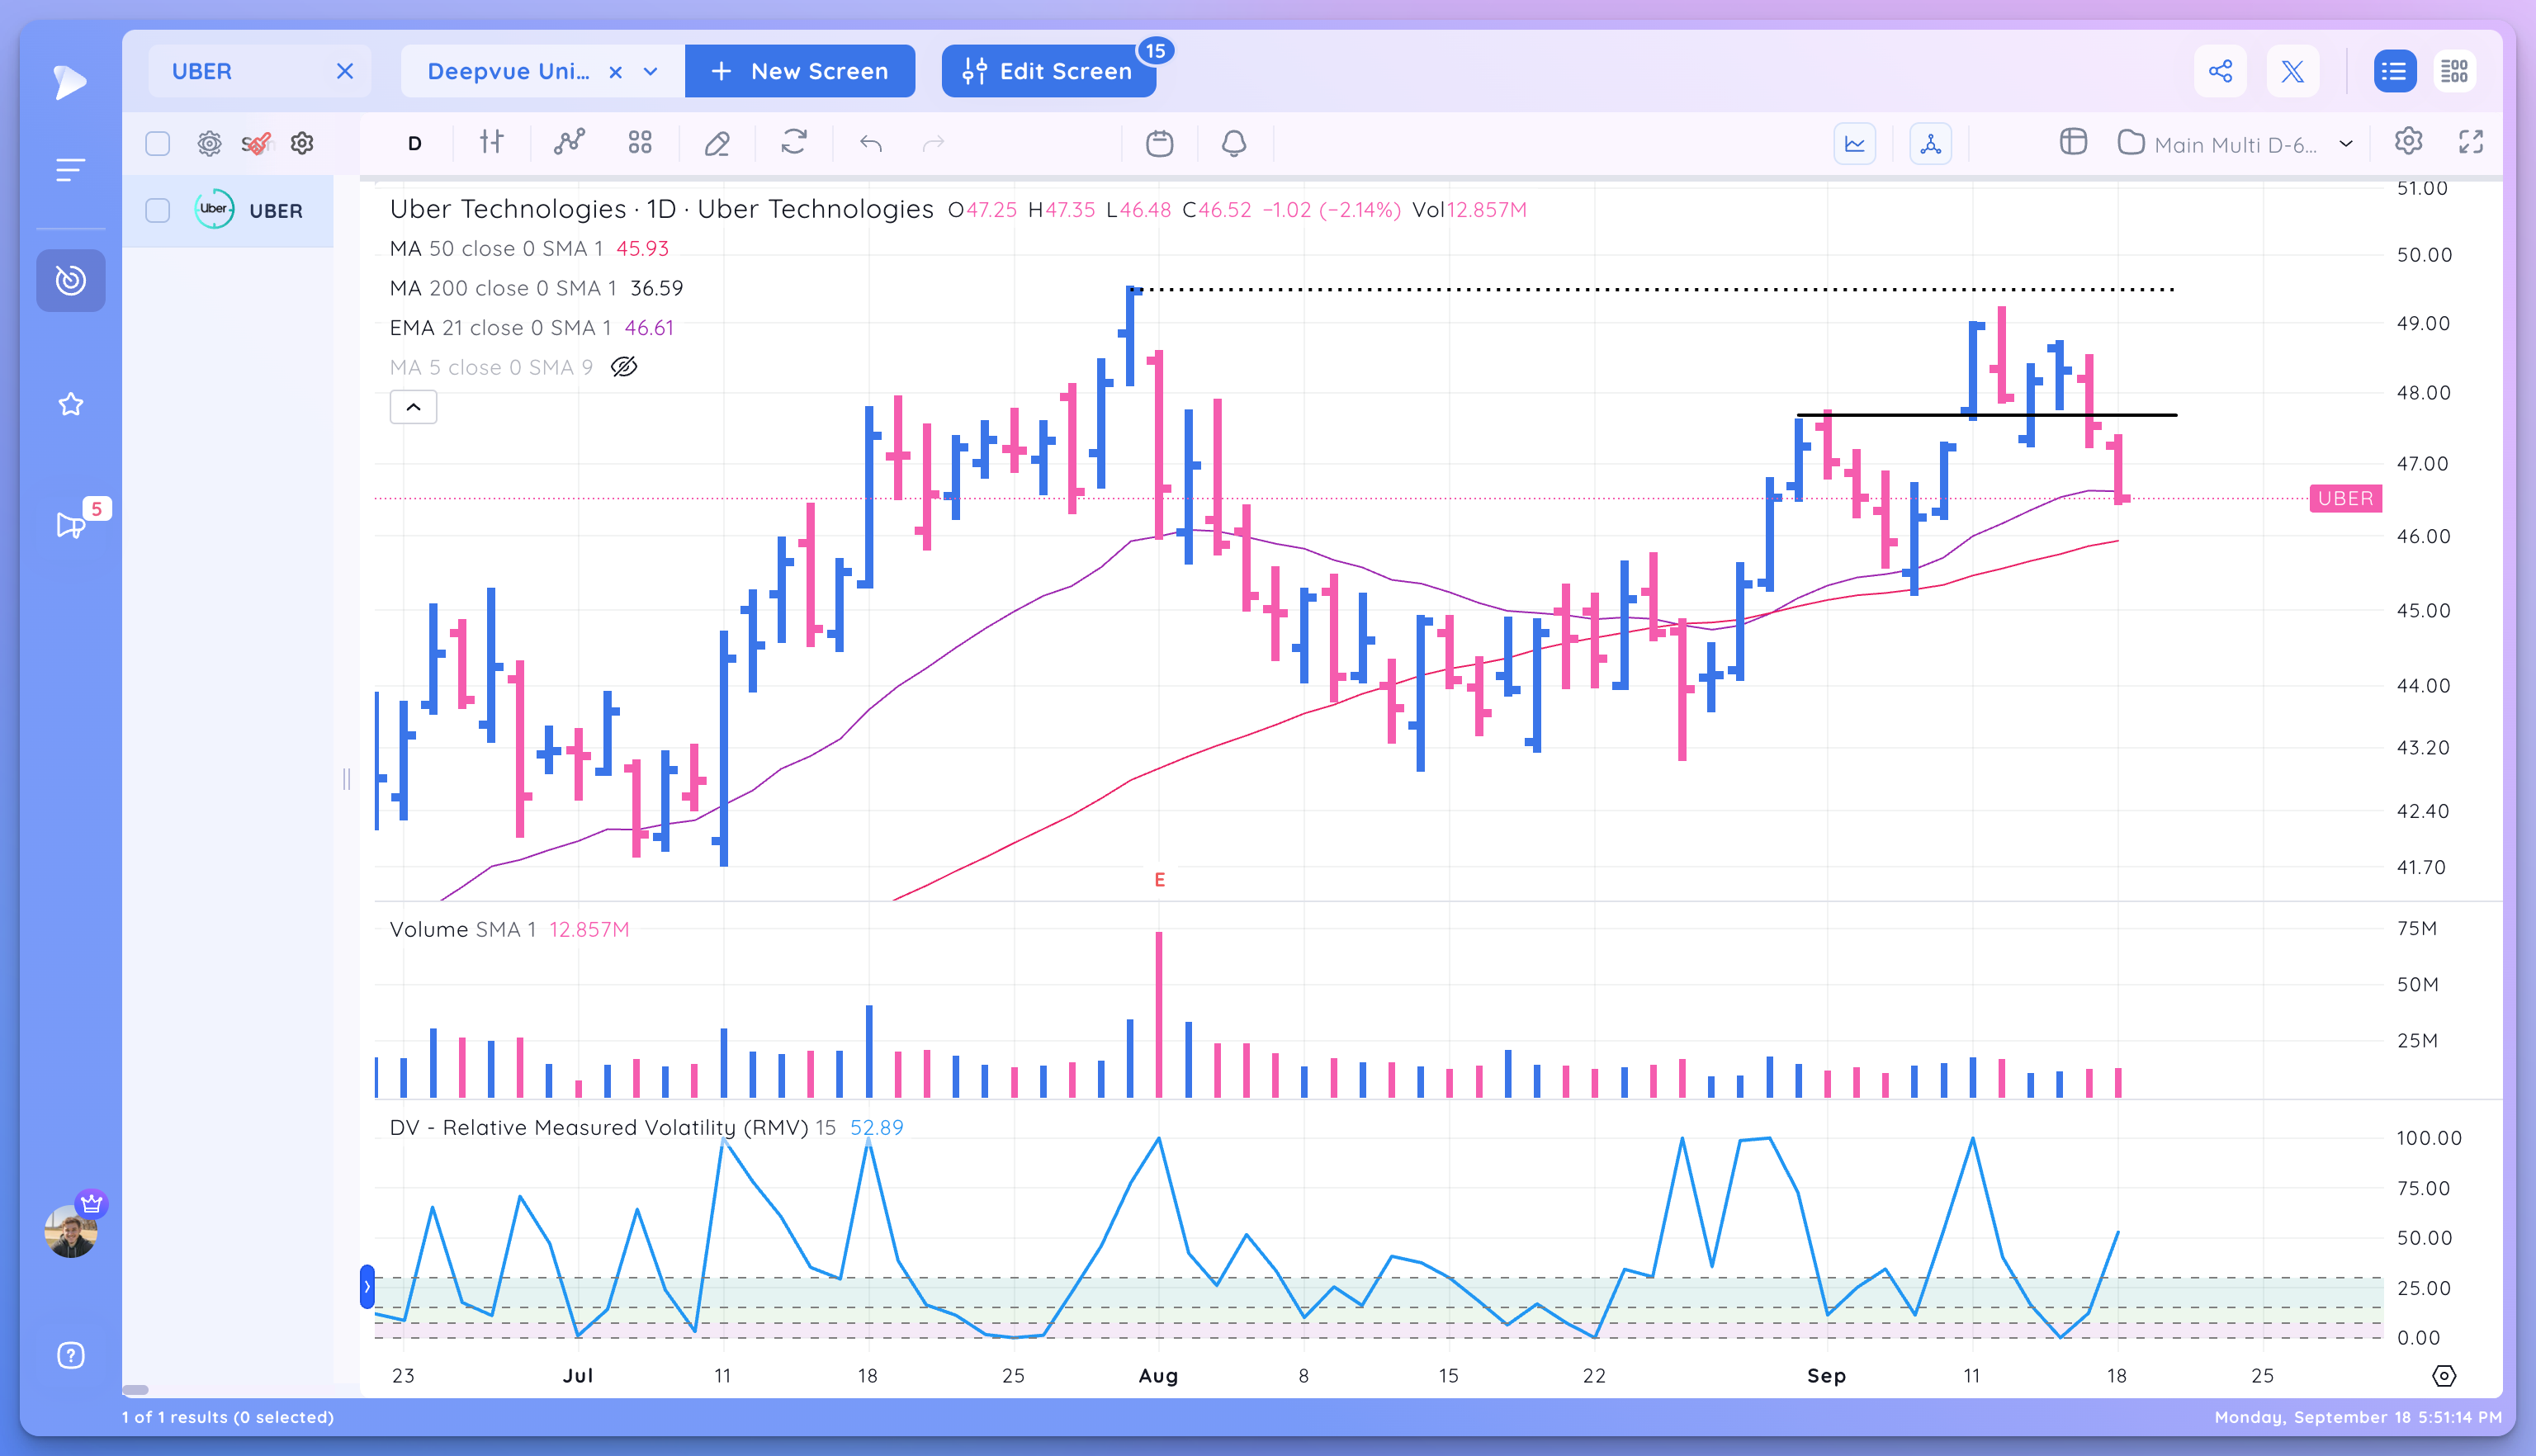Switch to grid view layout
This screenshot has width=2536, height=1456.
[2454, 71]
